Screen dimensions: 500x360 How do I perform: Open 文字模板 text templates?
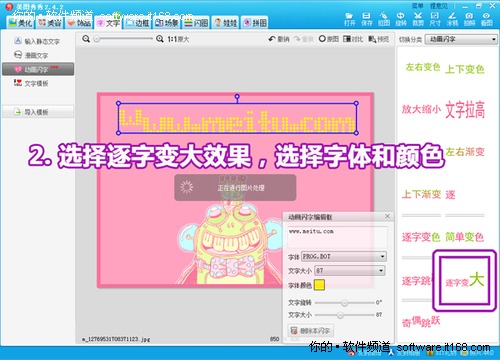pos(31,83)
